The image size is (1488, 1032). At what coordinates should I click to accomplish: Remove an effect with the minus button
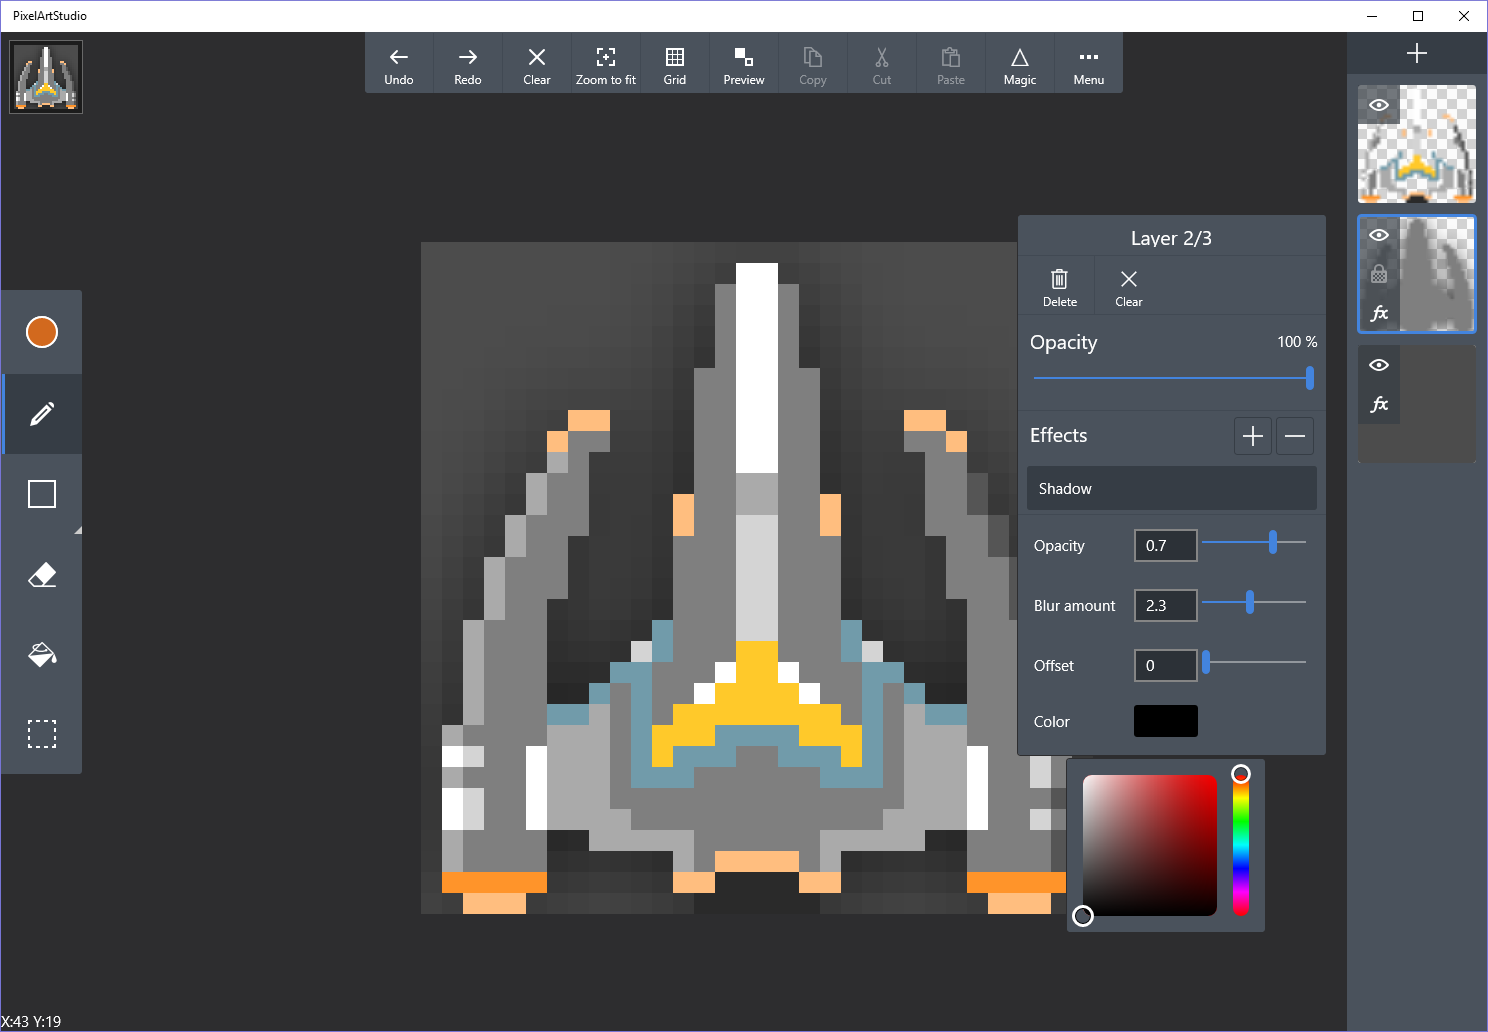(x=1295, y=435)
